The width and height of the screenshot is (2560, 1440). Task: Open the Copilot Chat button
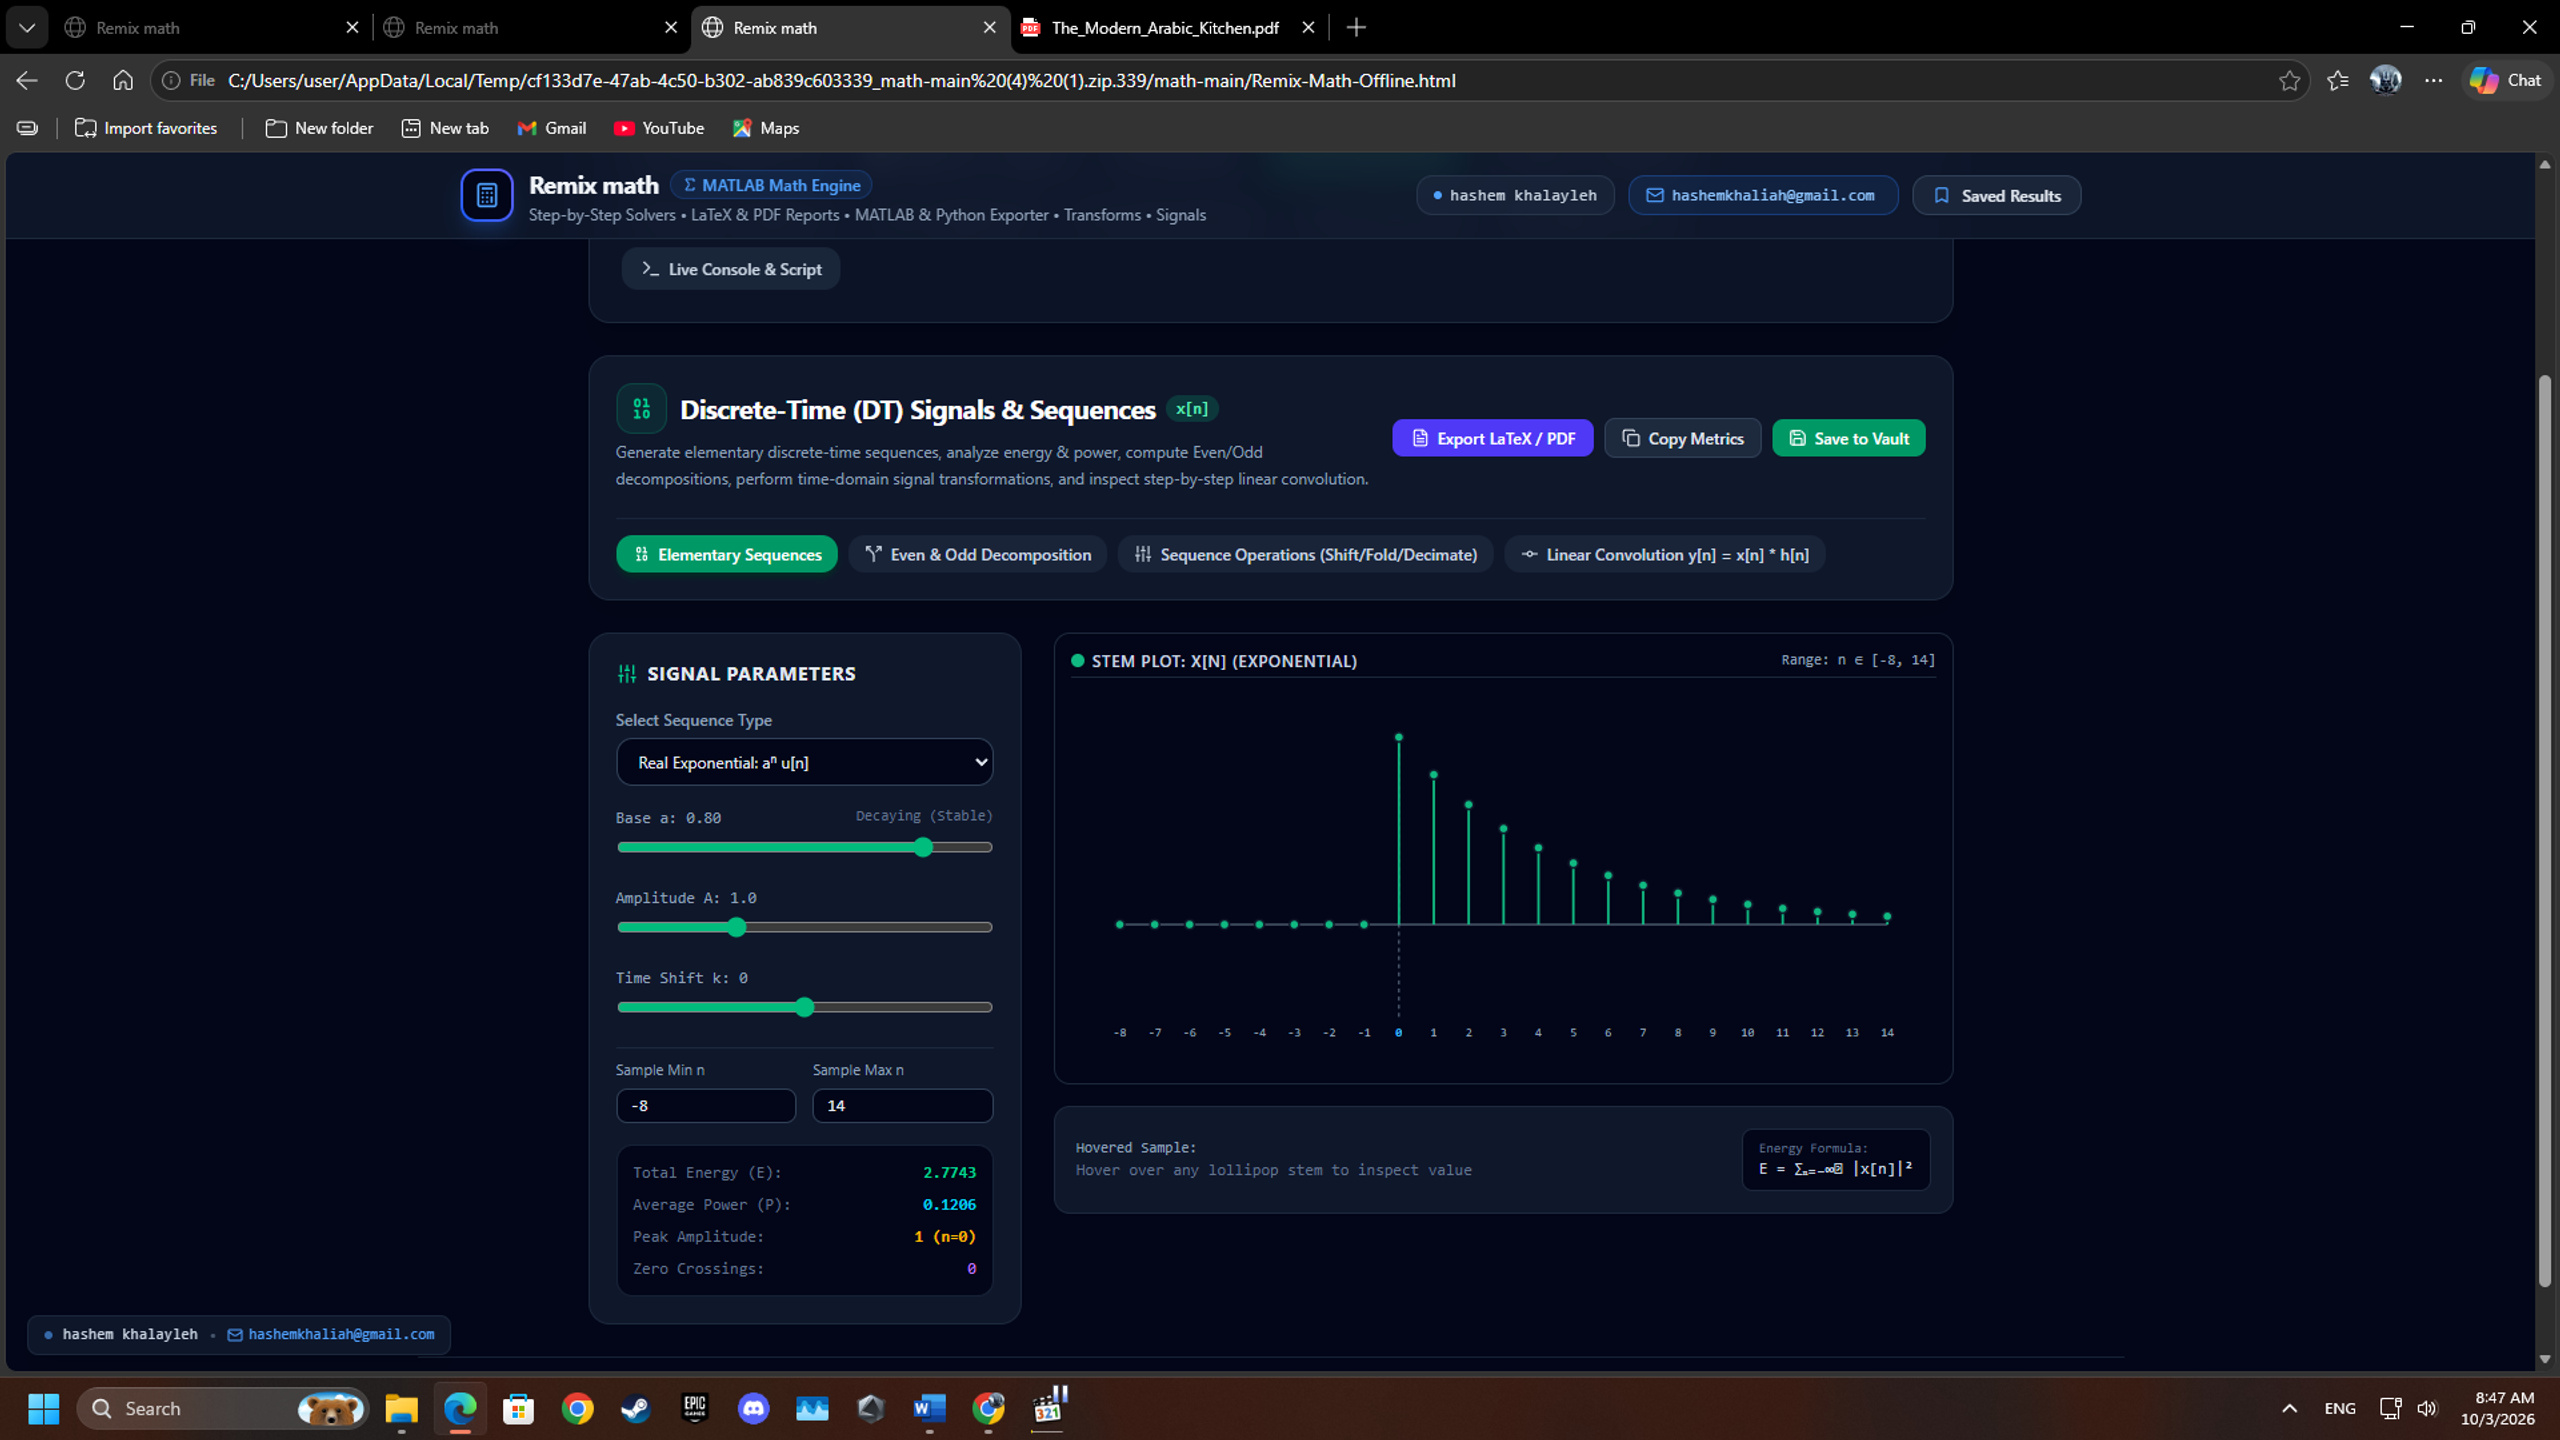pyautogui.click(x=2506, y=81)
